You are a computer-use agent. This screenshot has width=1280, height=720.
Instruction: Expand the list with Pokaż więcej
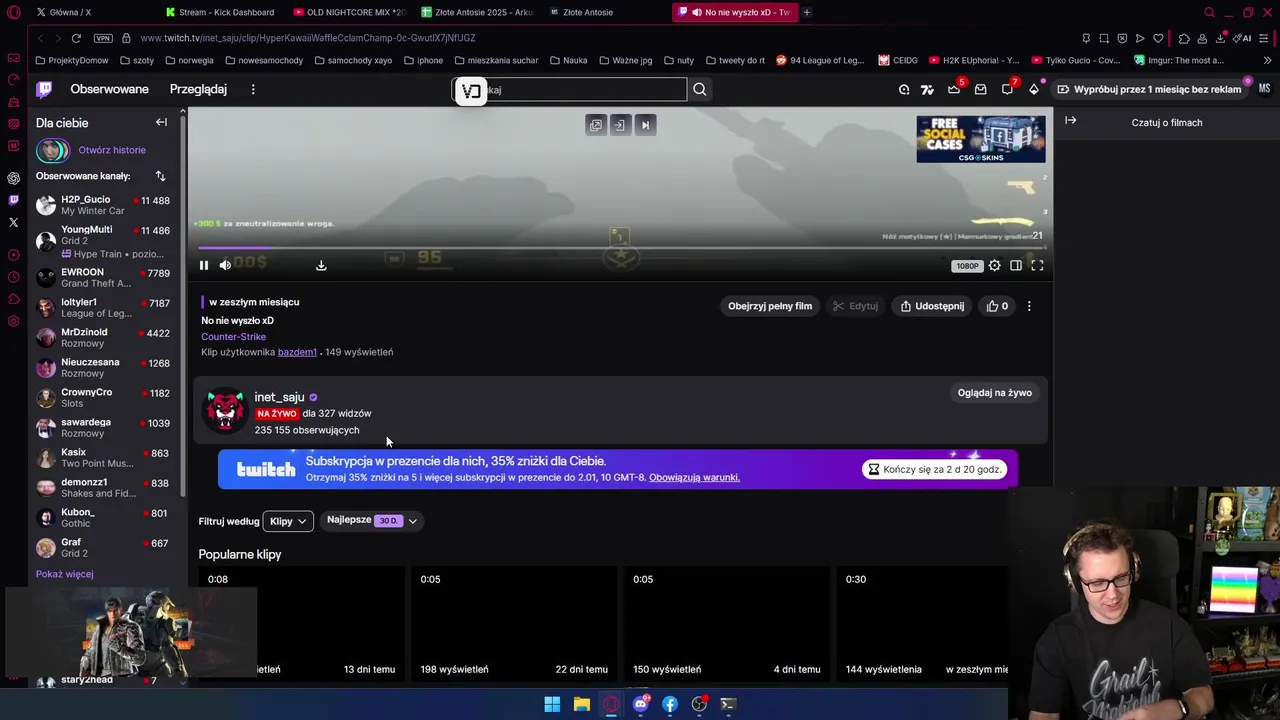(64, 574)
